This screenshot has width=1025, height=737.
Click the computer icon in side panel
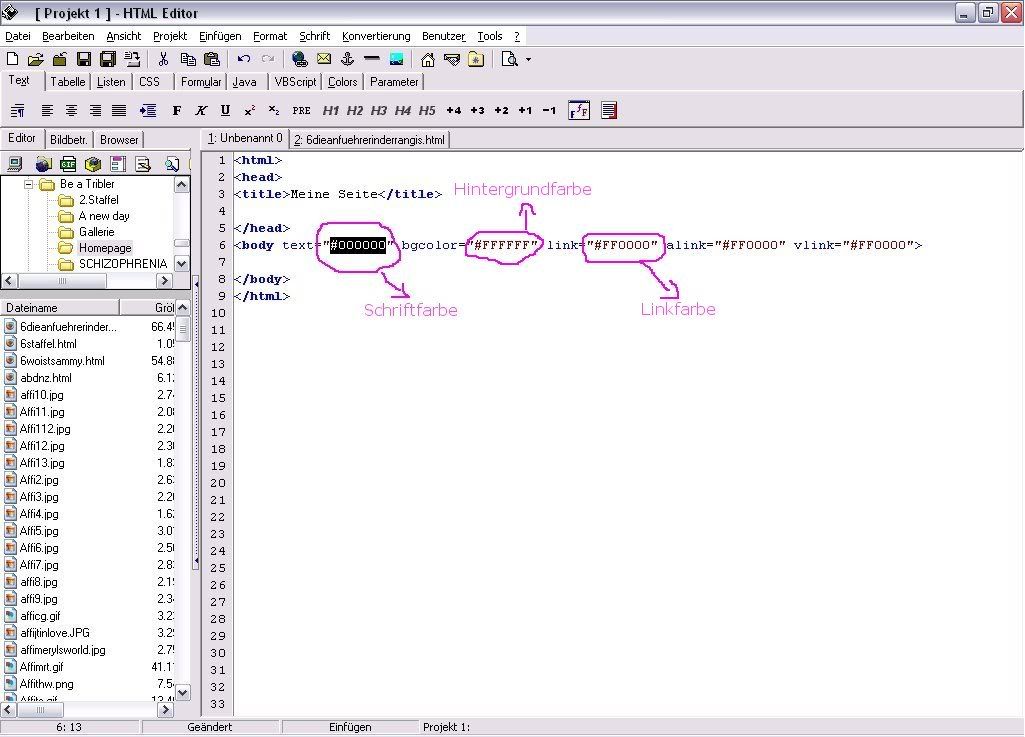pos(14,164)
